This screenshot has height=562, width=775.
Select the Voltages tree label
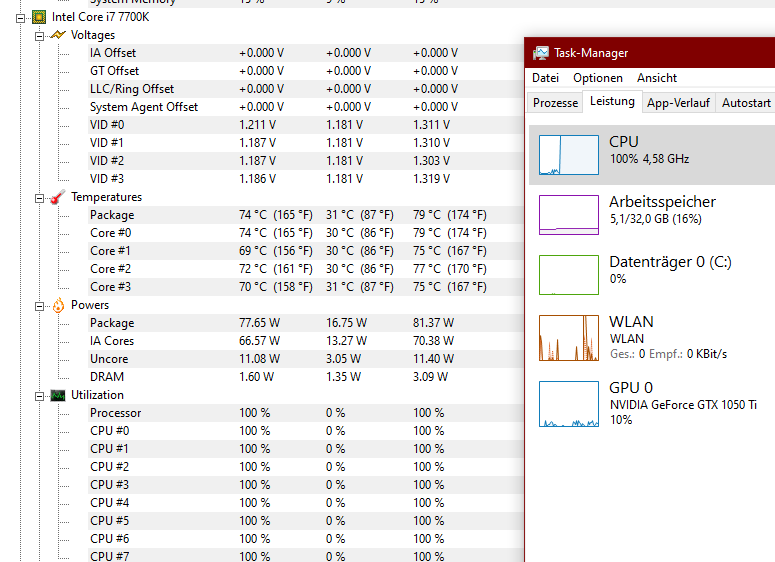click(x=93, y=35)
